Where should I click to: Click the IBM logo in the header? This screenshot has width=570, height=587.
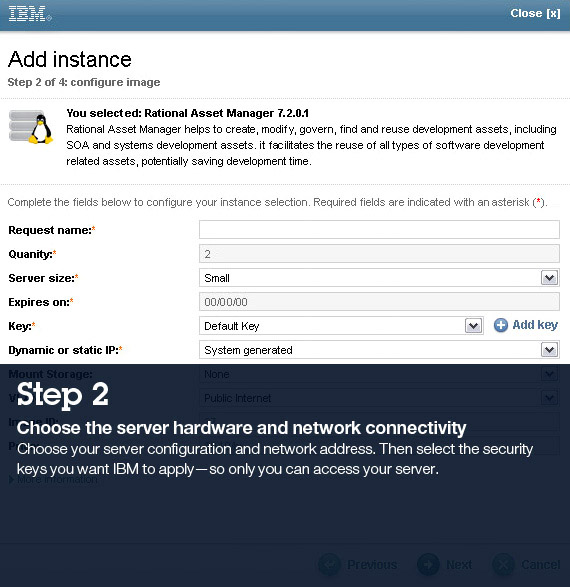pos(30,13)
